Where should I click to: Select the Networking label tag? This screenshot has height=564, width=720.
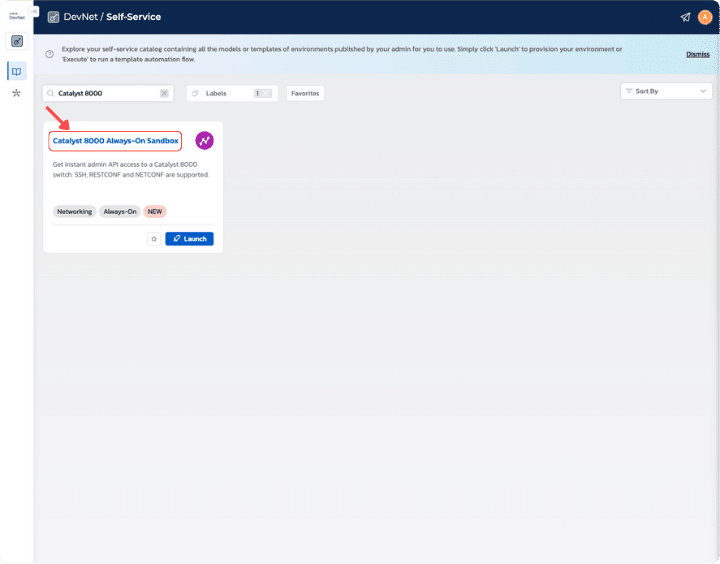74,211
